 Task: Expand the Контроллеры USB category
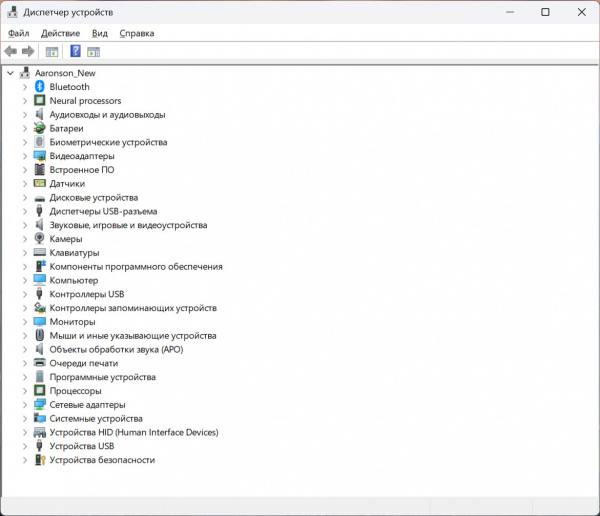[25, 295]
